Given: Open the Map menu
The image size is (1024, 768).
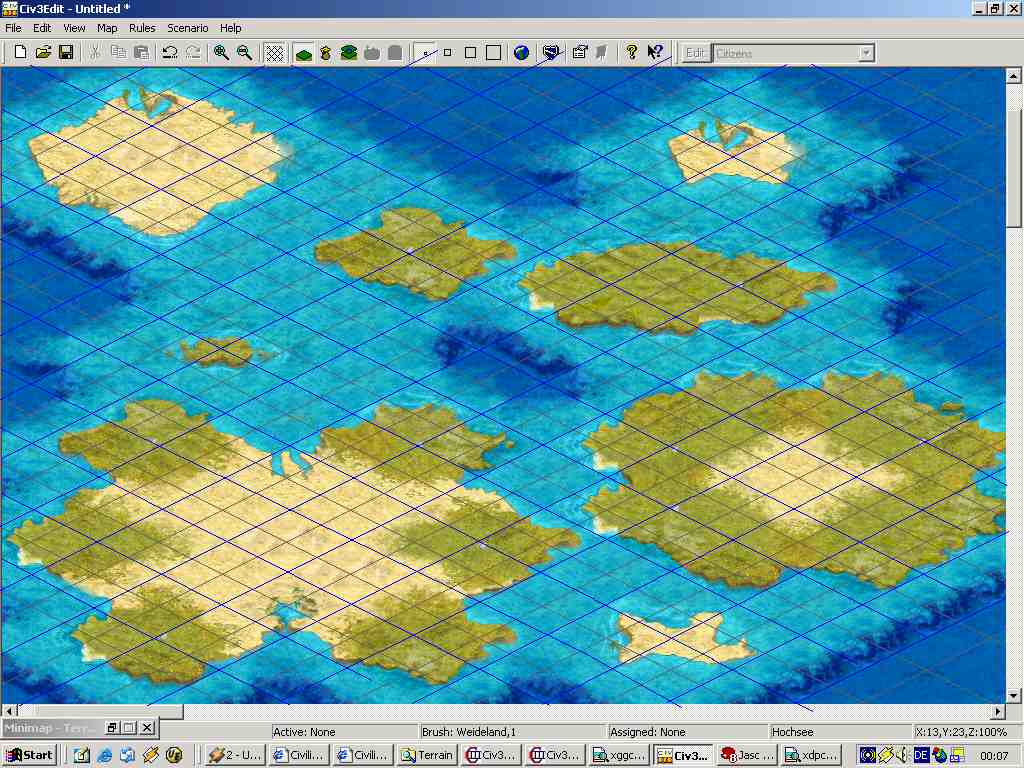Looking at the screenshot, I should [x=106, y=28].
